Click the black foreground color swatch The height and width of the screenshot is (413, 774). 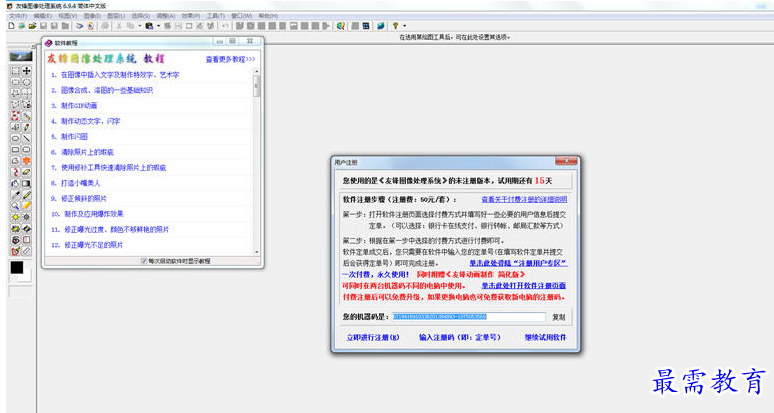(17, 267)
